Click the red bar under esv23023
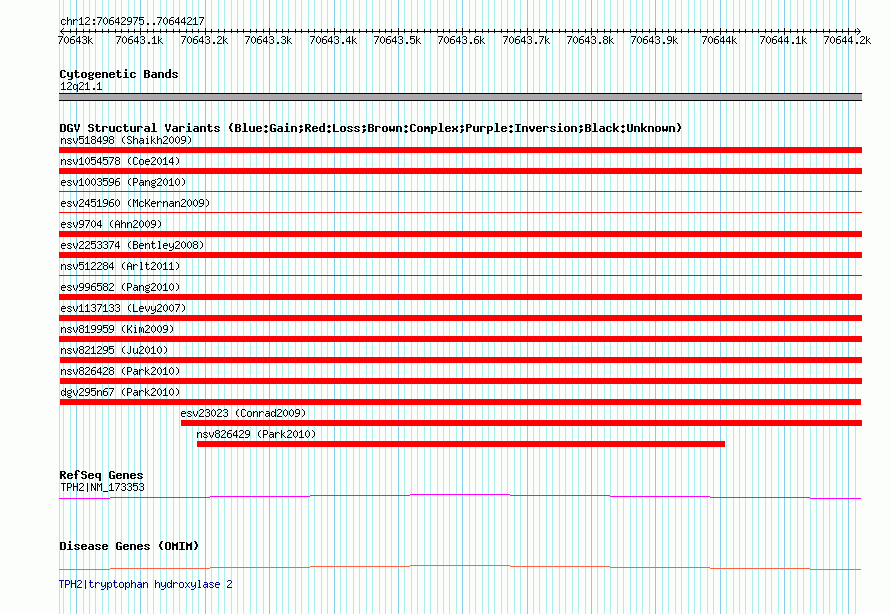The height and width of the screenshot is (614, 890). coord(521,423)
